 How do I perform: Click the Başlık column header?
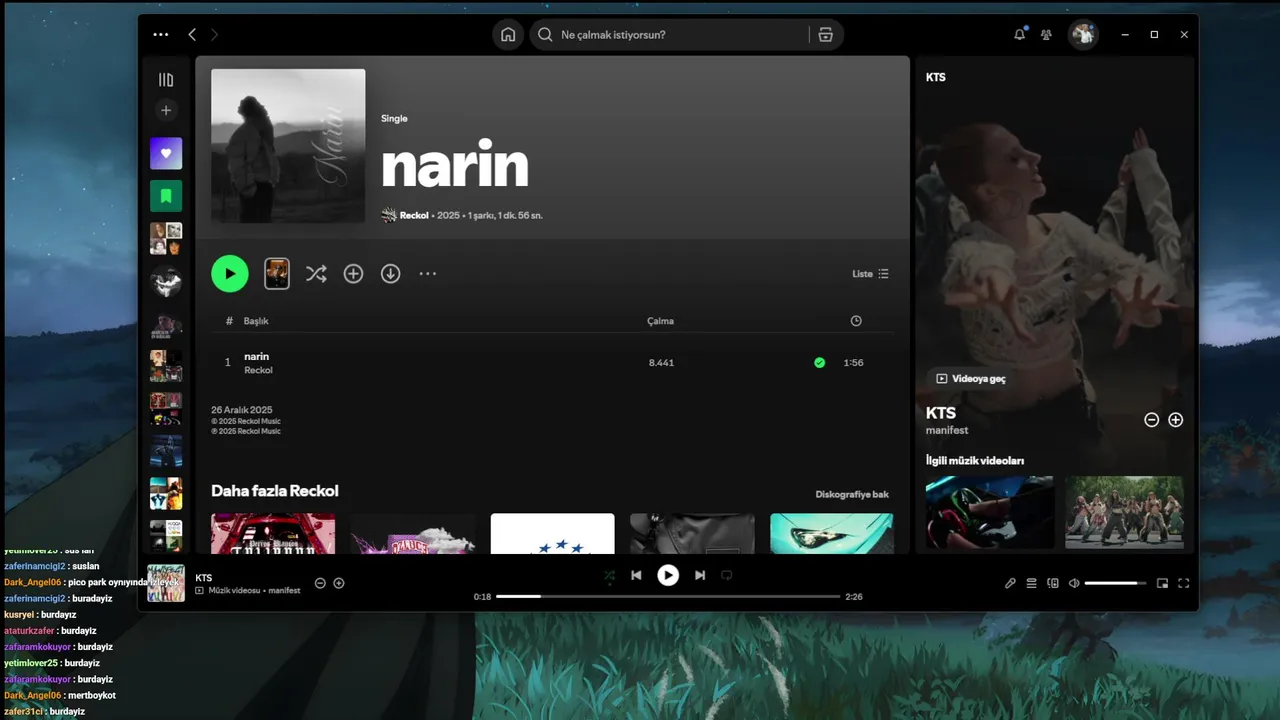coord(256,321)
